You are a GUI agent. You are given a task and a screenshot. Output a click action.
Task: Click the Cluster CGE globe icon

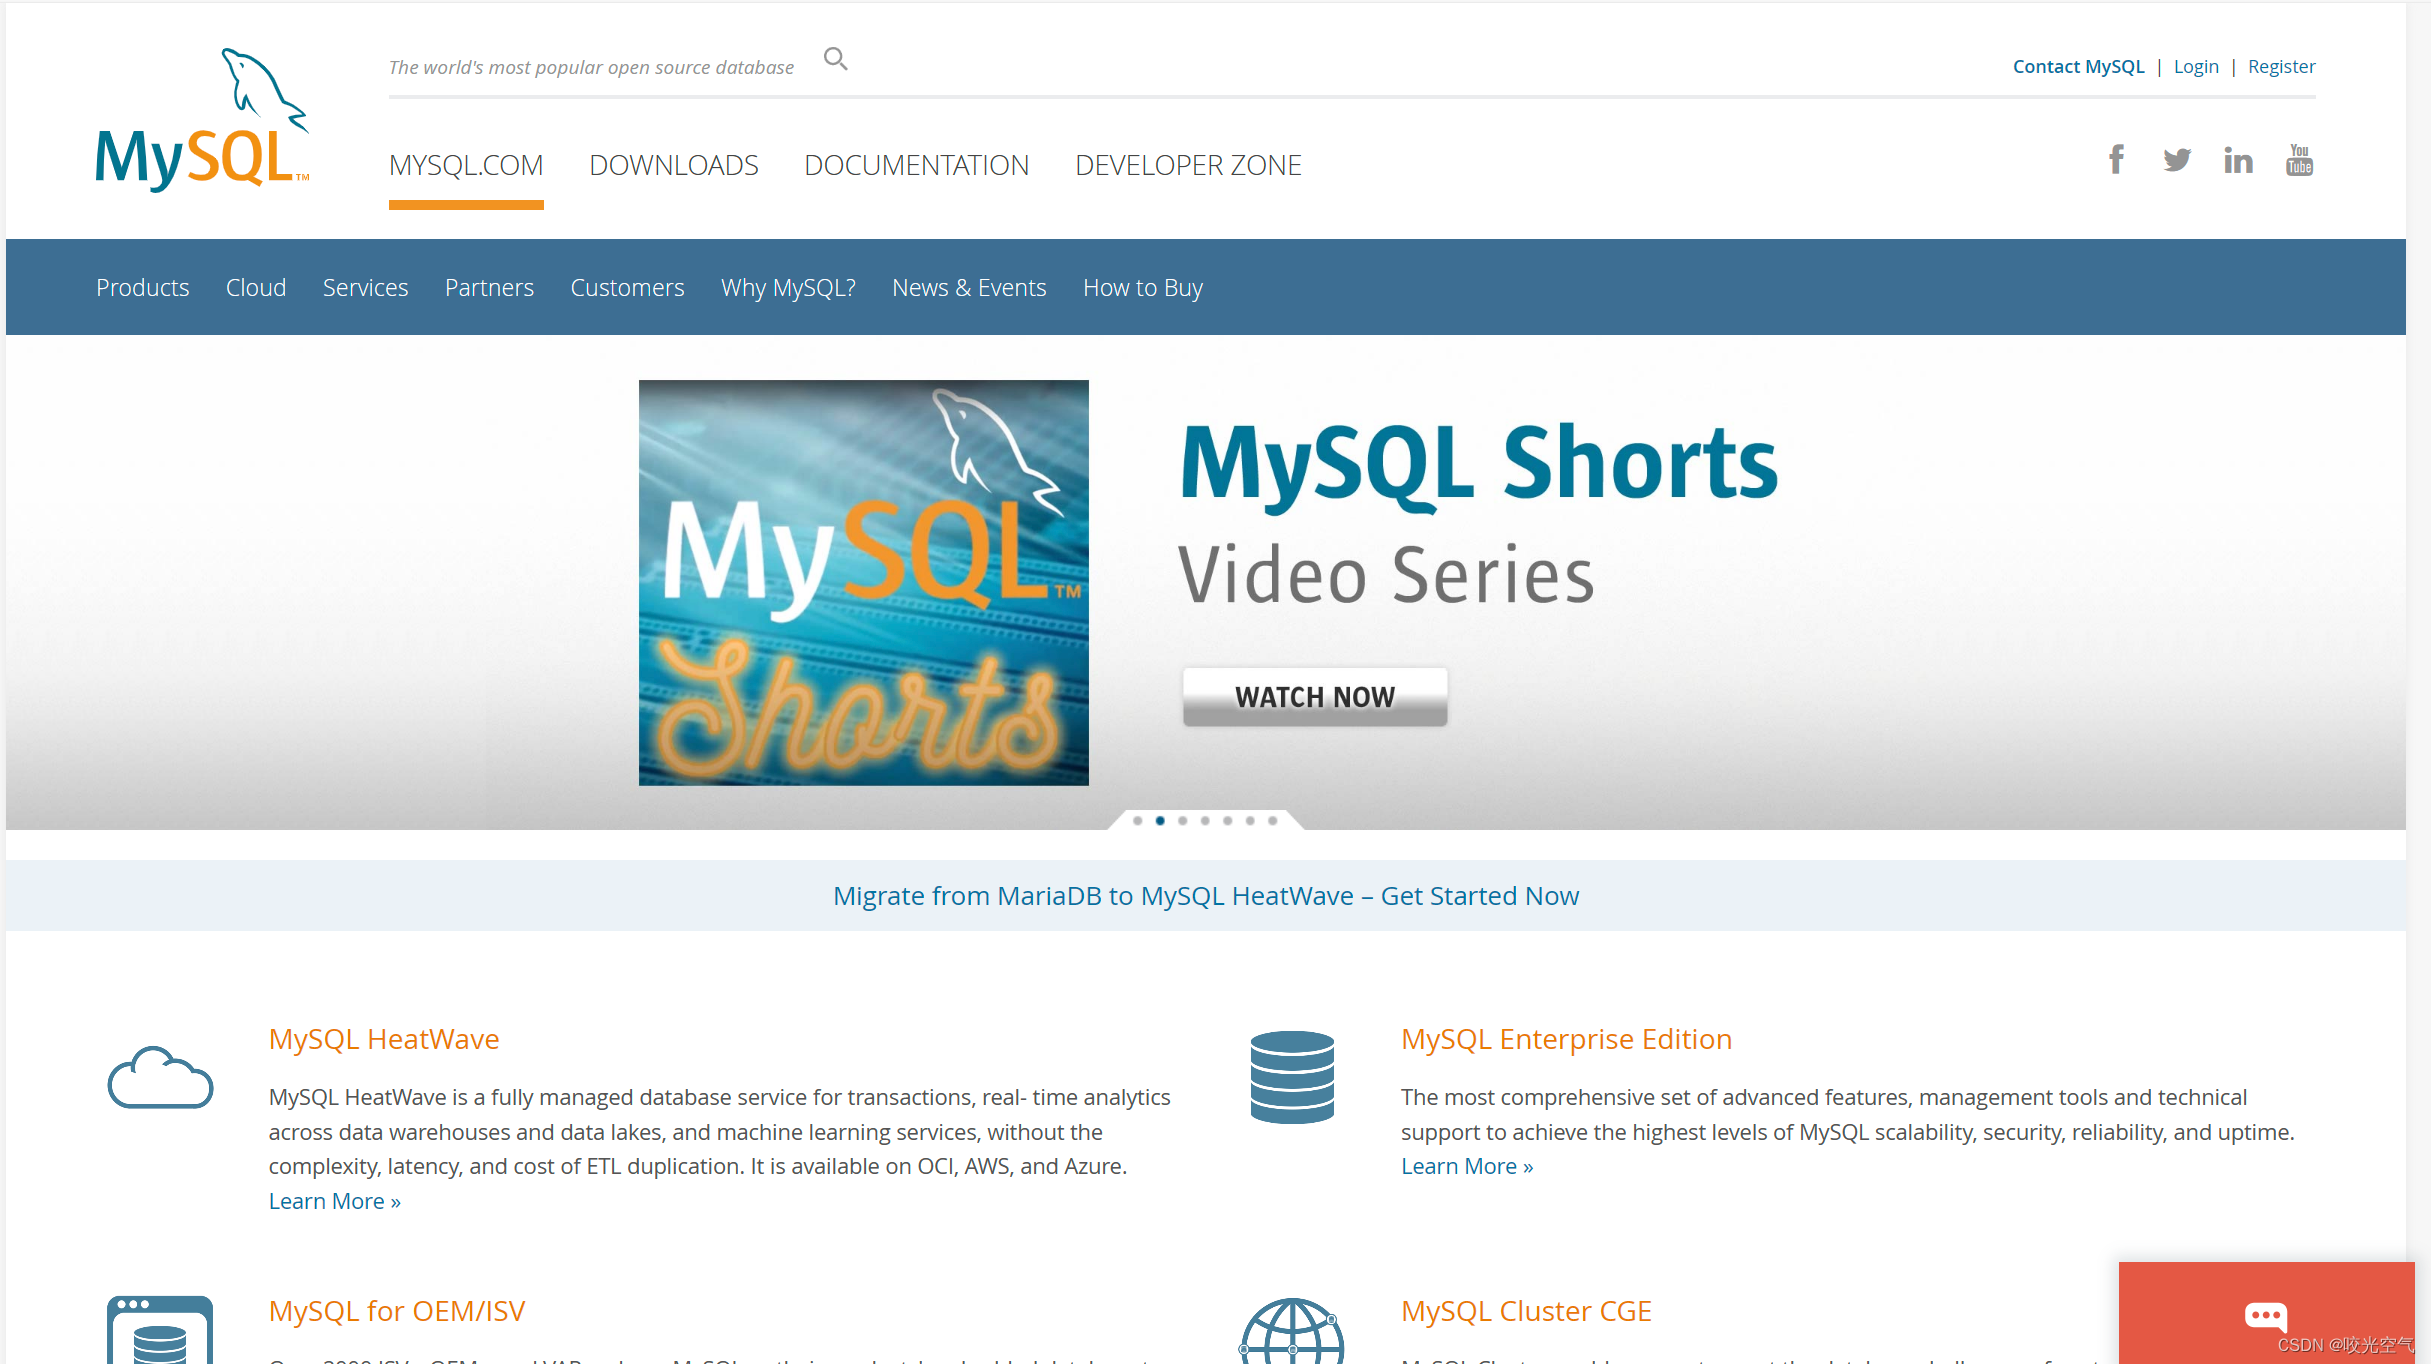pyautogui.click(x=1292, y=1331)
